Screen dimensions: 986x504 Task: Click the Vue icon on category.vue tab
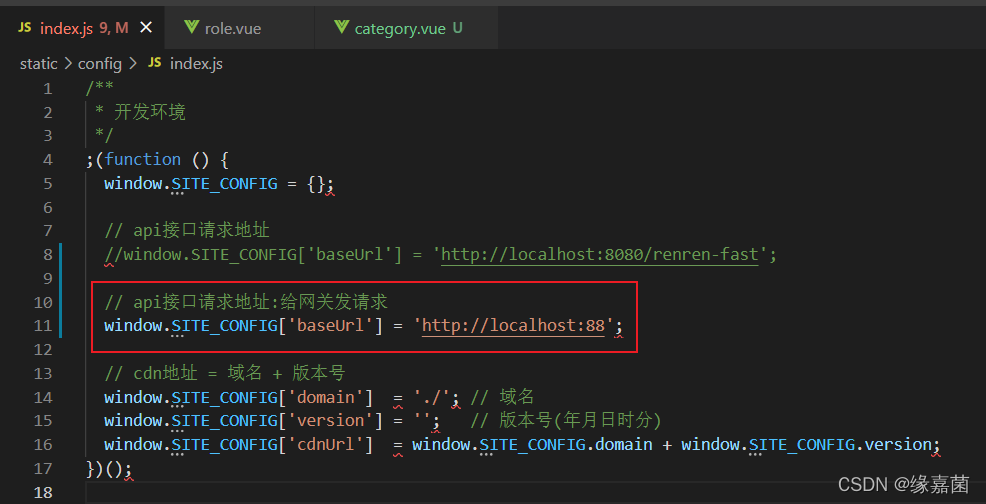(341, 28)
